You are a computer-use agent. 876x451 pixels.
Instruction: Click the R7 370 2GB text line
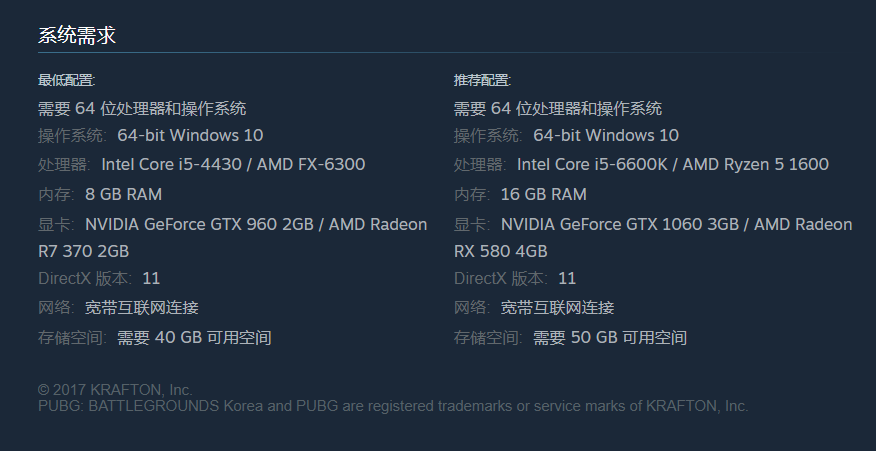tap(83, 251)
